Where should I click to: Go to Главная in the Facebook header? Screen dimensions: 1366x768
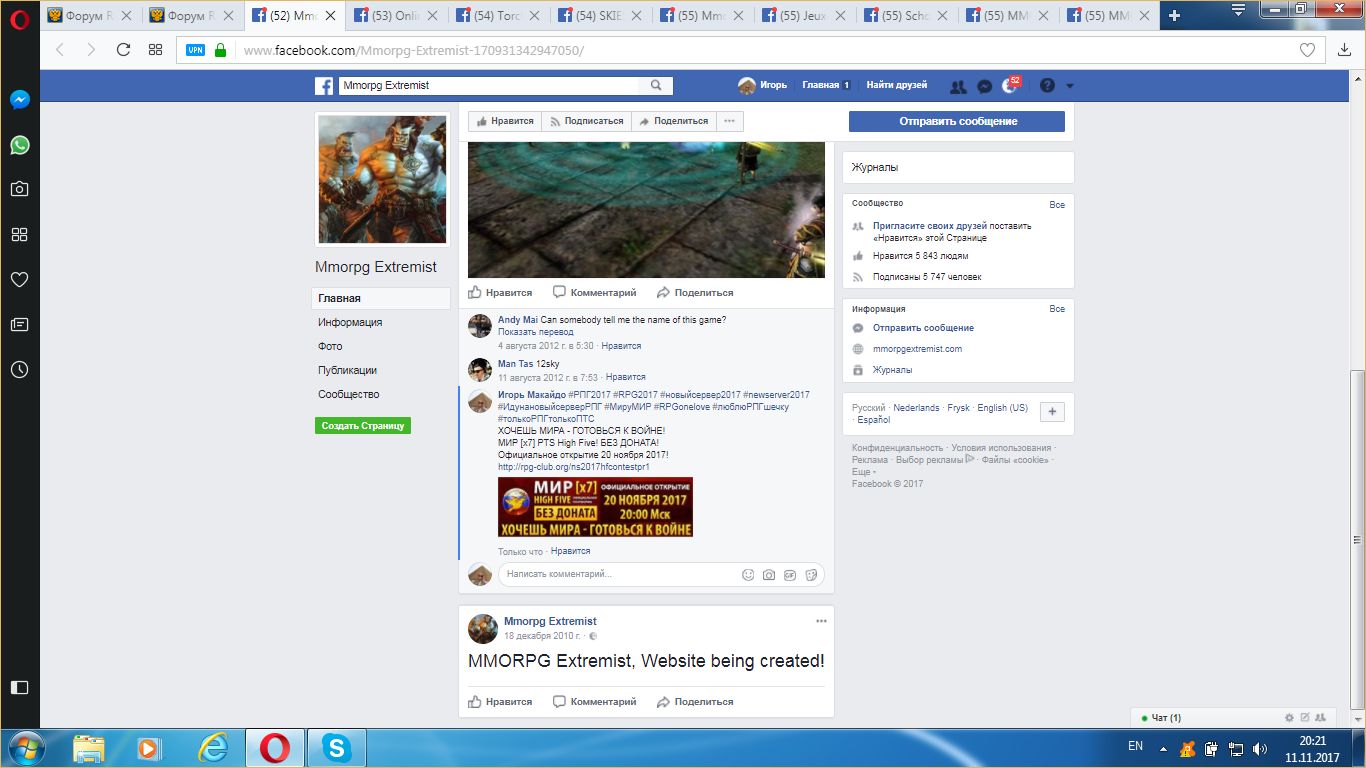(826, 86)
